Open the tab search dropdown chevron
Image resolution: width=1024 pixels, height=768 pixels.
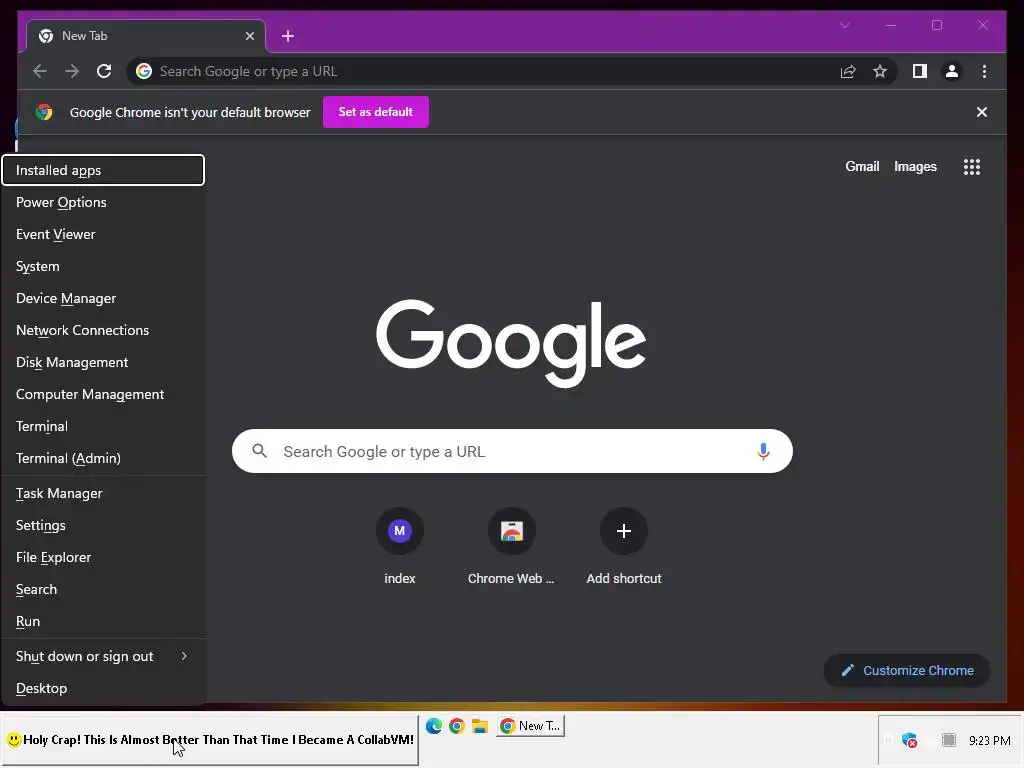pos(844,25)
